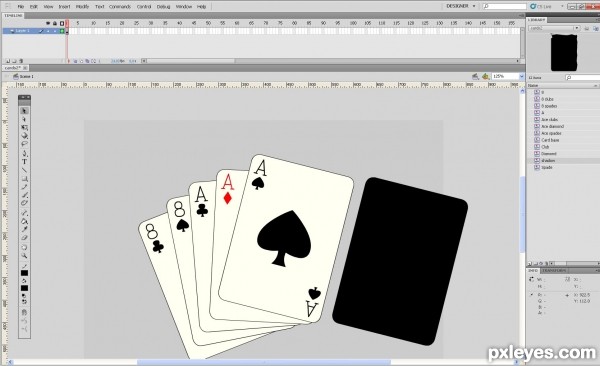Click the Swap Colors icon in toolbox
The width and height of the screenshot is (600, 366).
click(x=24, y=302)
